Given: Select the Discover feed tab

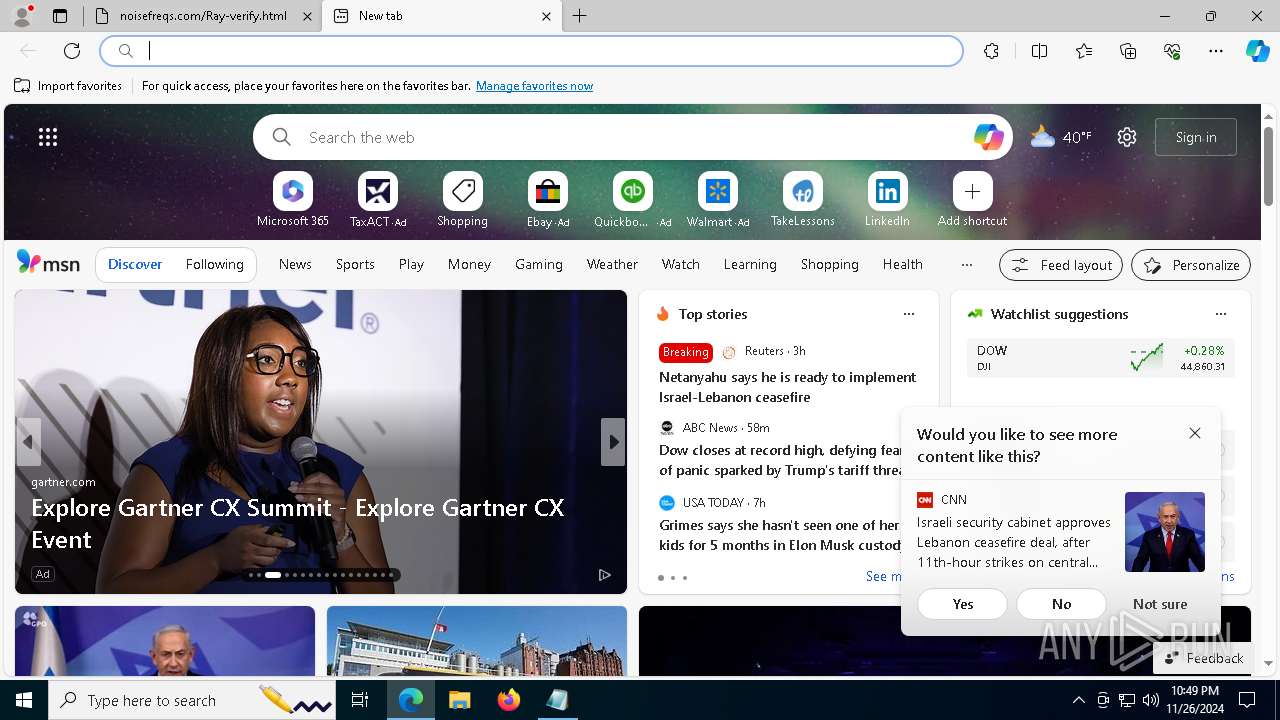Looking at the screenshot, I should pyautogui.click(x=135, y=264).
